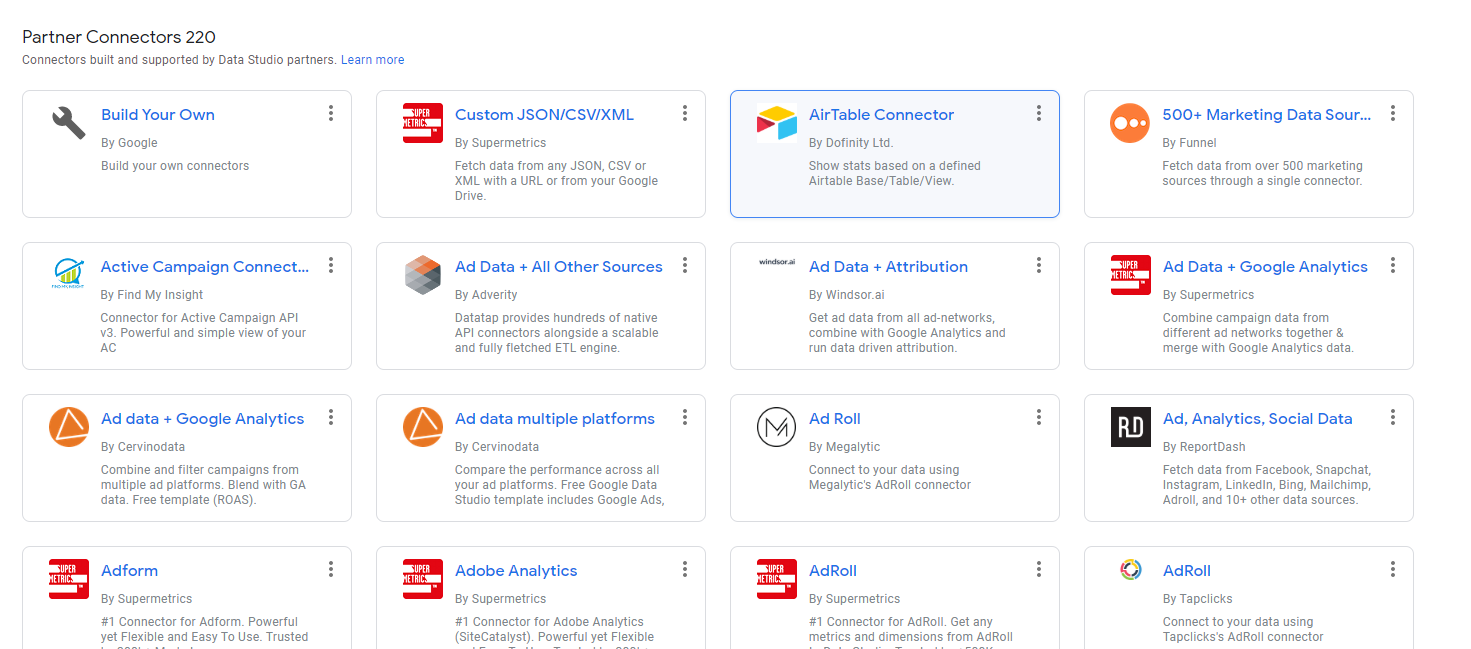Image resolution: width=1471 pixels, height=649 pixels.
Task: Open the Adobe Analytics connector title
Action: 516,571
